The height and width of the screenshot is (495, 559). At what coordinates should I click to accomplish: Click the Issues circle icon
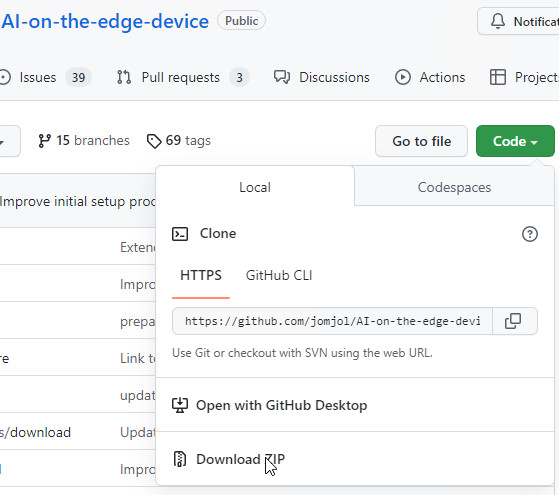click(x=5, y=77)
